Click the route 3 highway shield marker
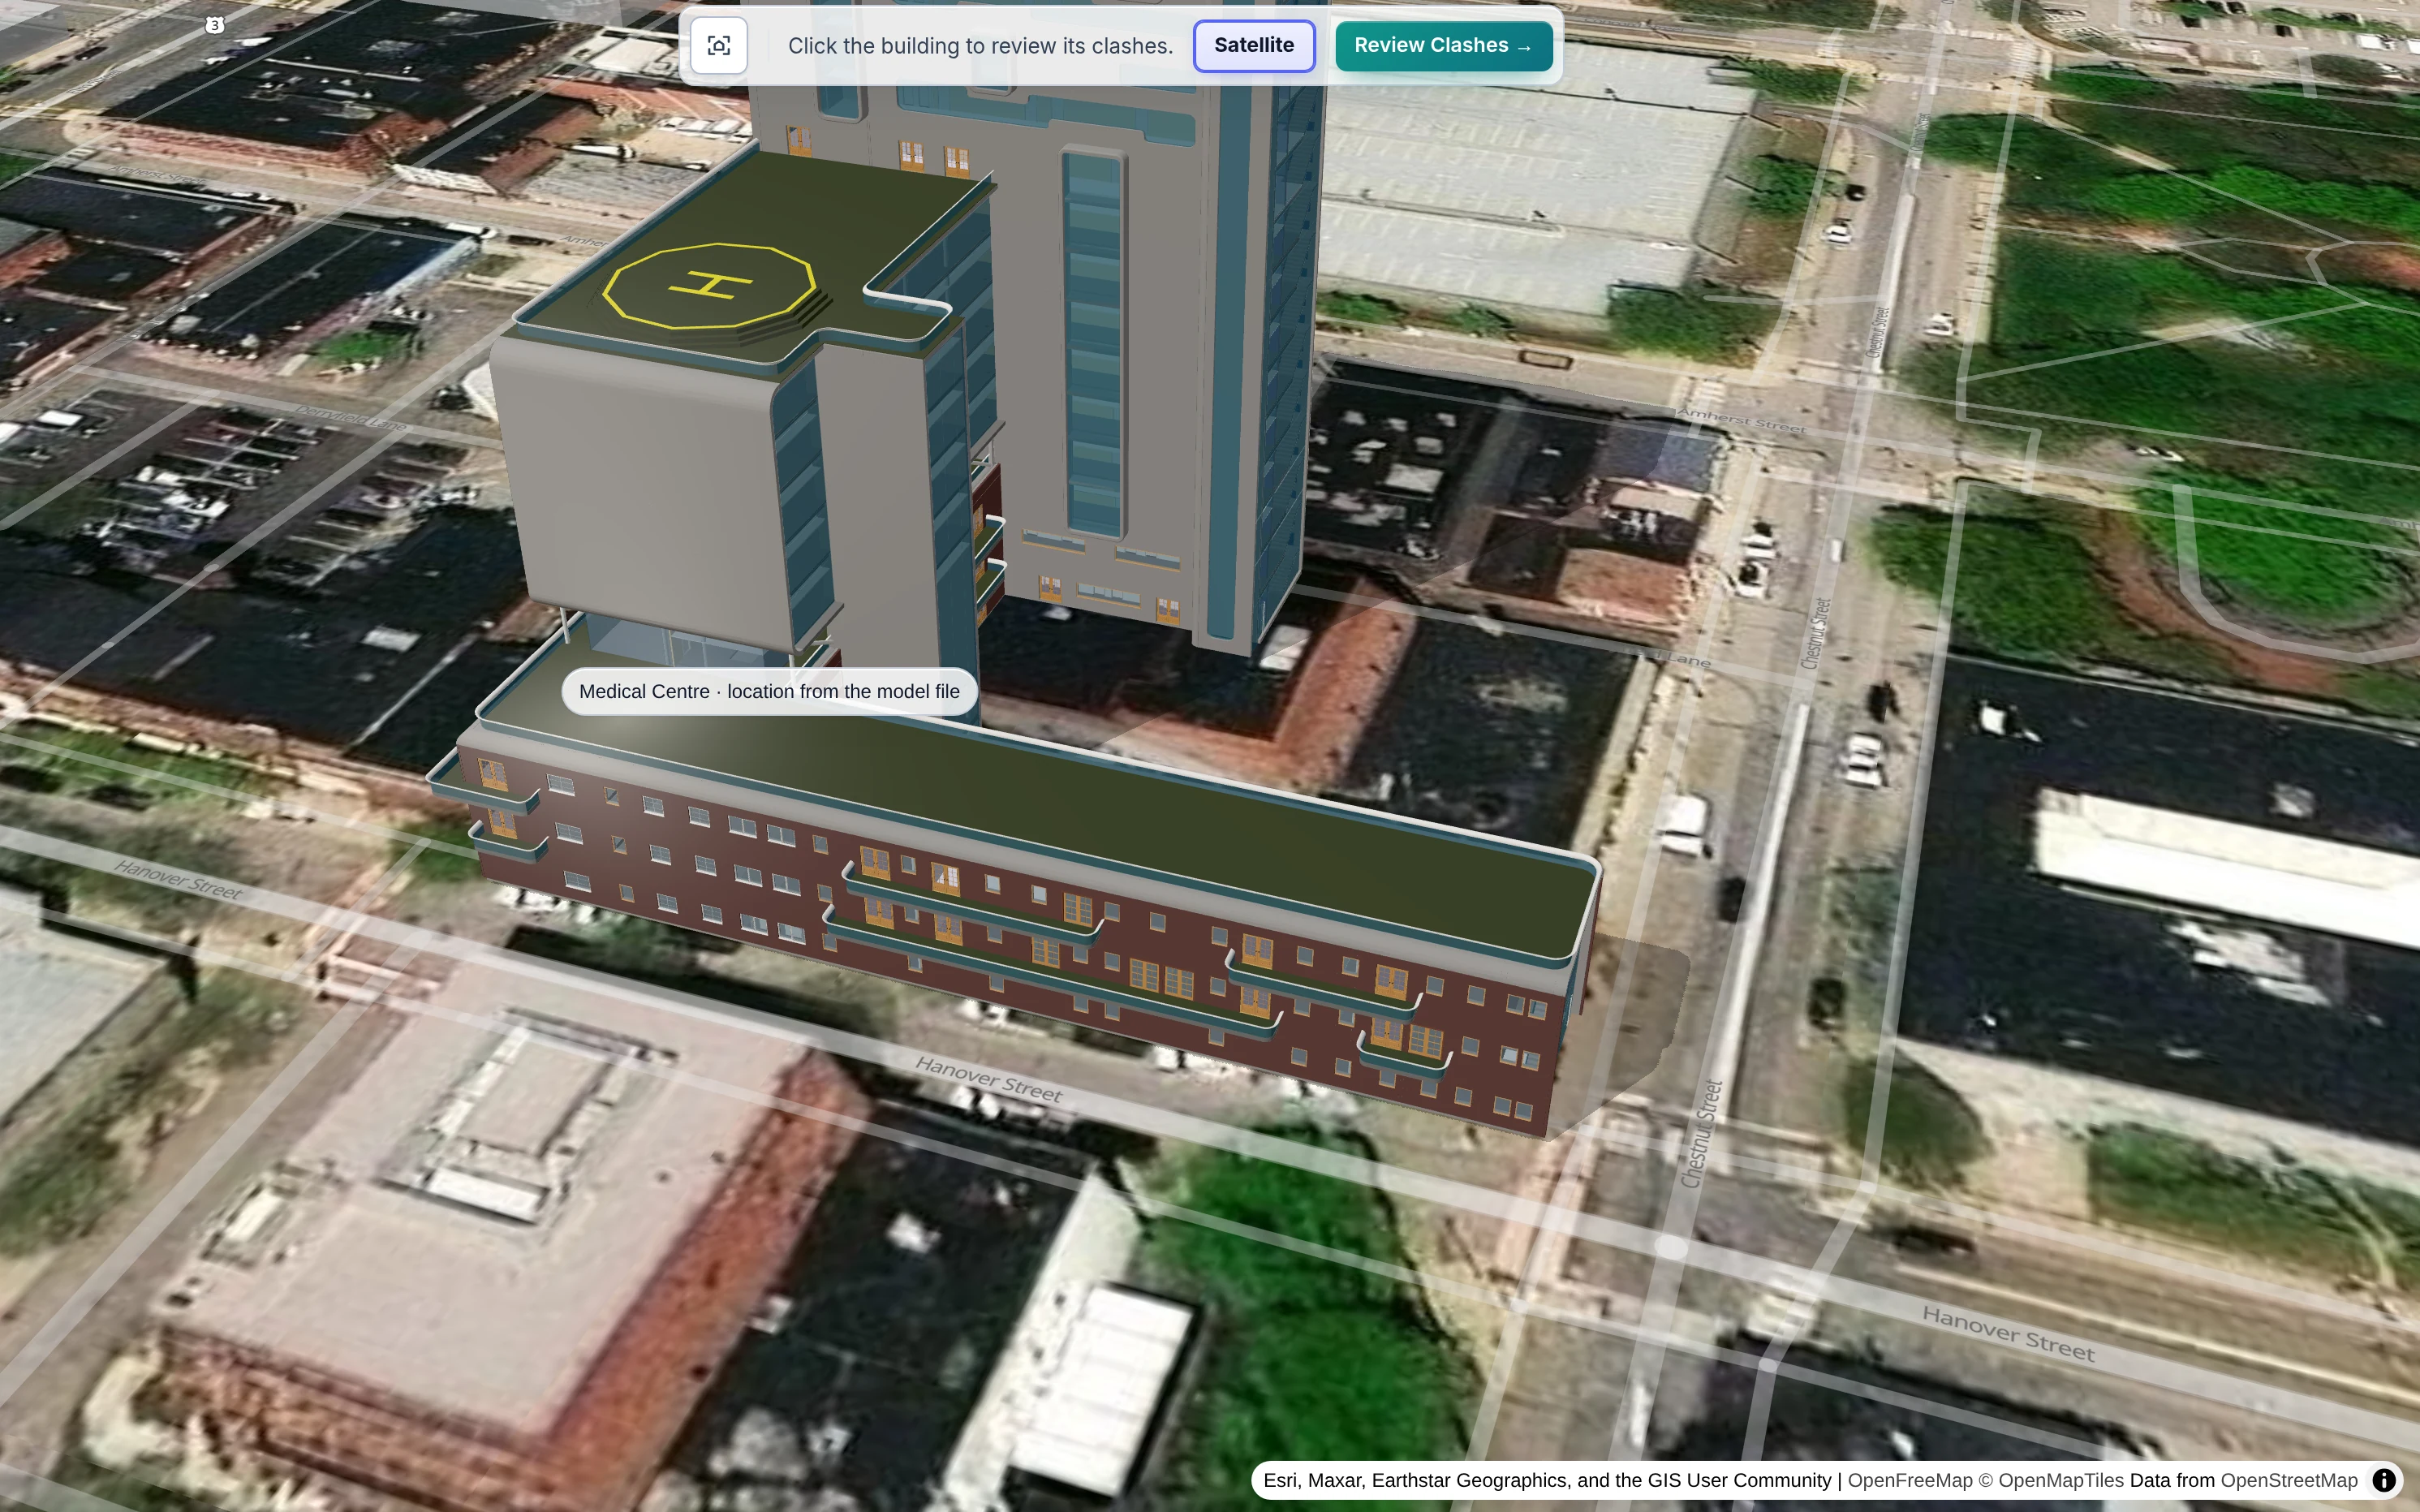This screenshot has width=2420, height=1512. coord(214,25)
